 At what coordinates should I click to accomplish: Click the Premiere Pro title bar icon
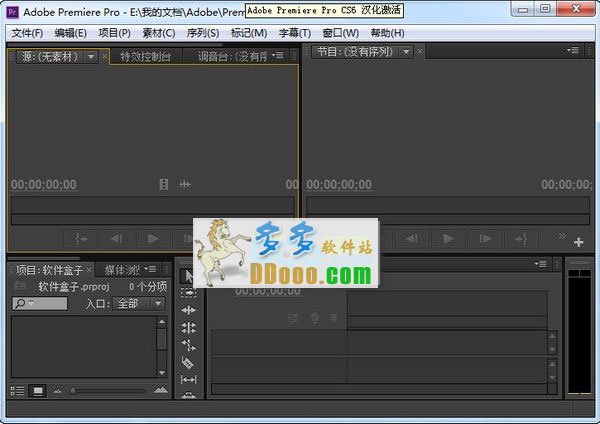13,12
